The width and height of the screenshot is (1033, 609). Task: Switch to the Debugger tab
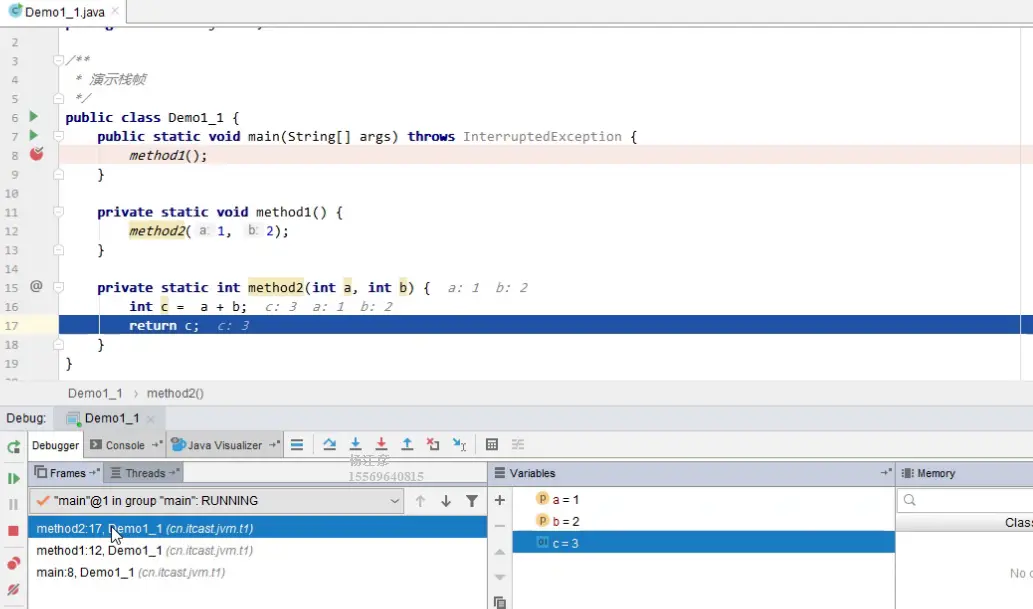55,446
